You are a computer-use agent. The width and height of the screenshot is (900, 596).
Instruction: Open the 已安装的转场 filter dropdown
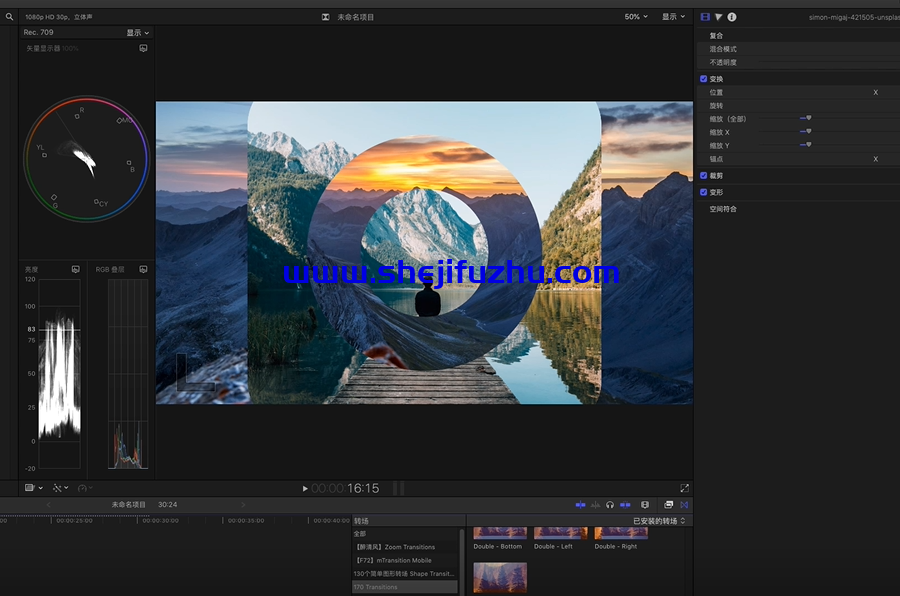[x=659, y=521]
